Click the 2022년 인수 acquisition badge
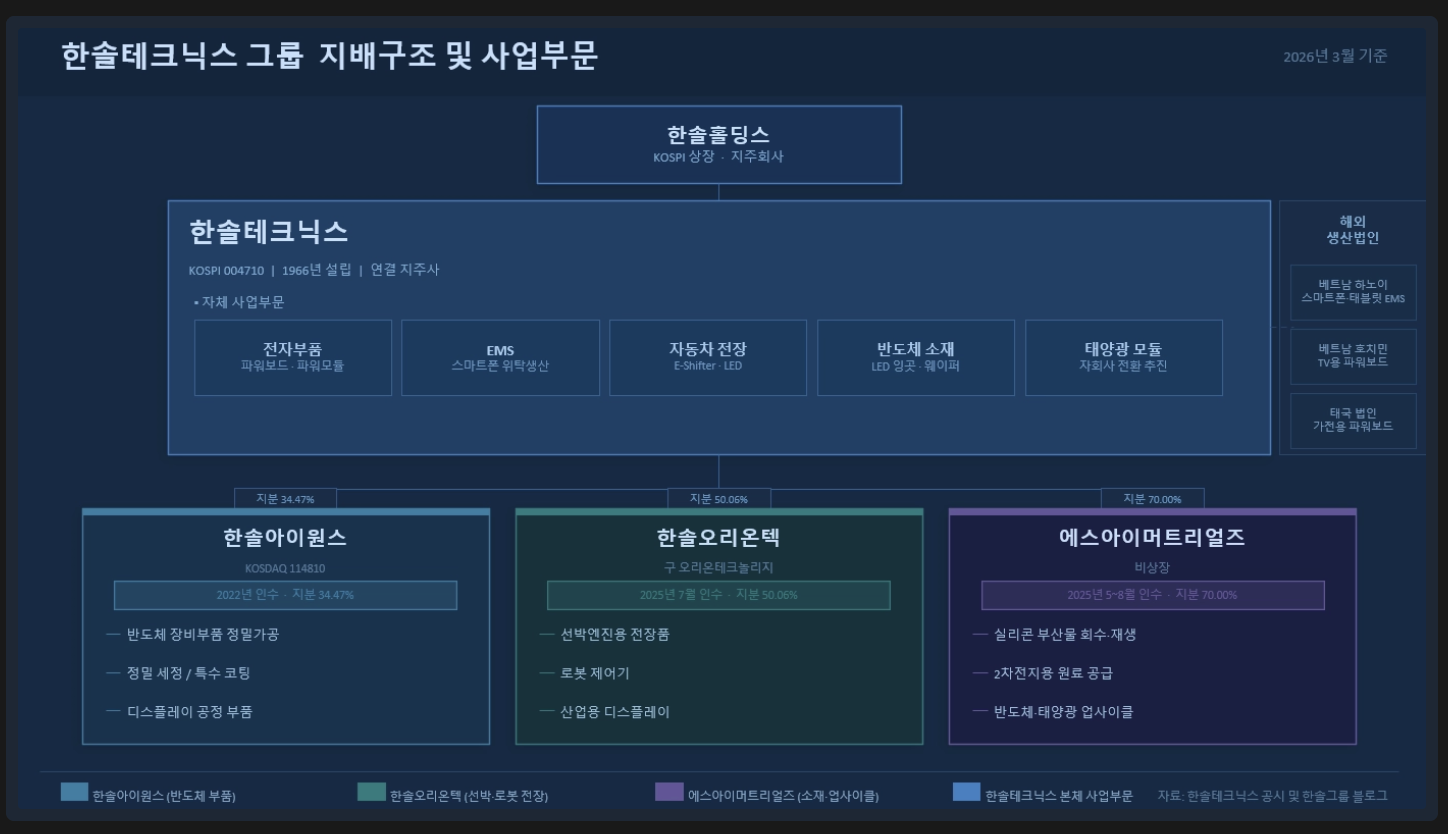 [285, 595]
